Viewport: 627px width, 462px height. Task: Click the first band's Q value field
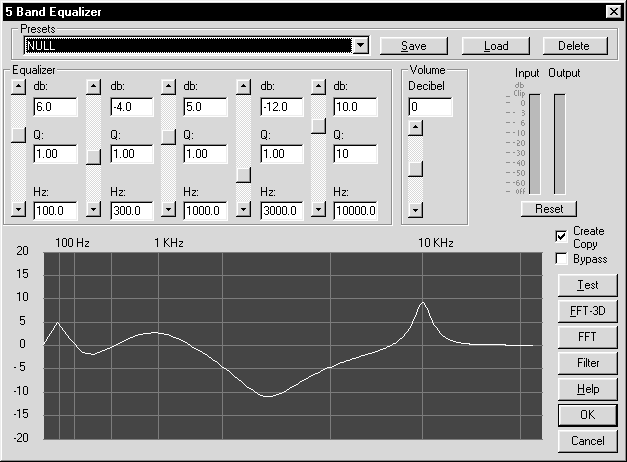(54, 155)
